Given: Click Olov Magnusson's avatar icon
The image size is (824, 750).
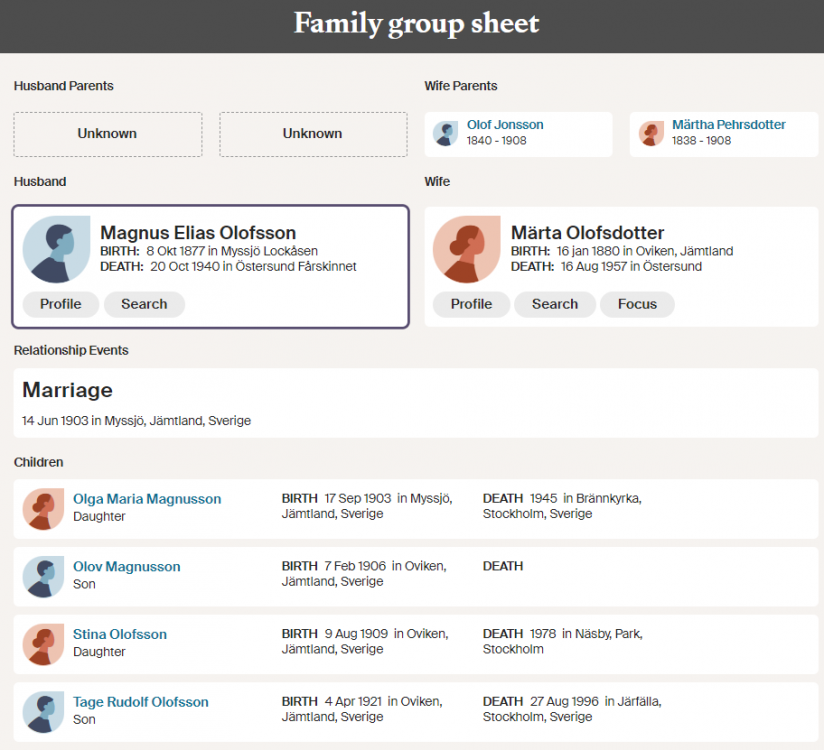Looking at the screenshot, I should pos(43,577).
